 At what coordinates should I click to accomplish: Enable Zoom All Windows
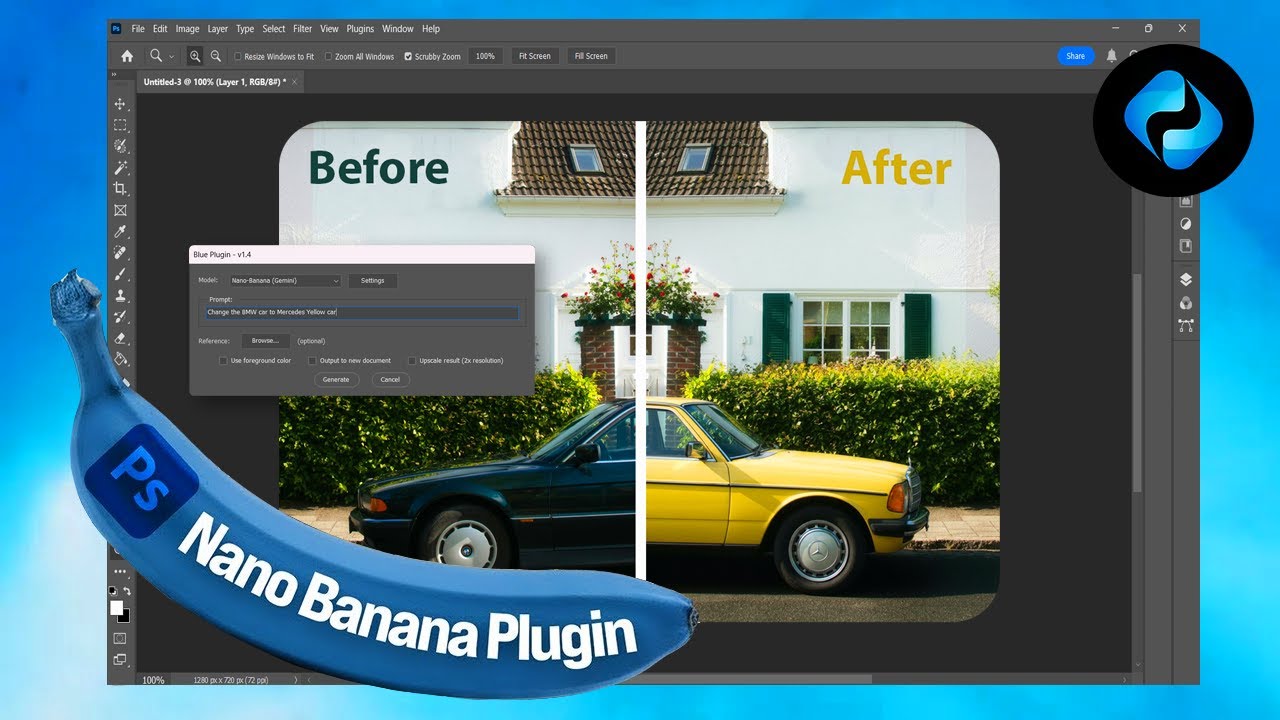pos(328,57)
